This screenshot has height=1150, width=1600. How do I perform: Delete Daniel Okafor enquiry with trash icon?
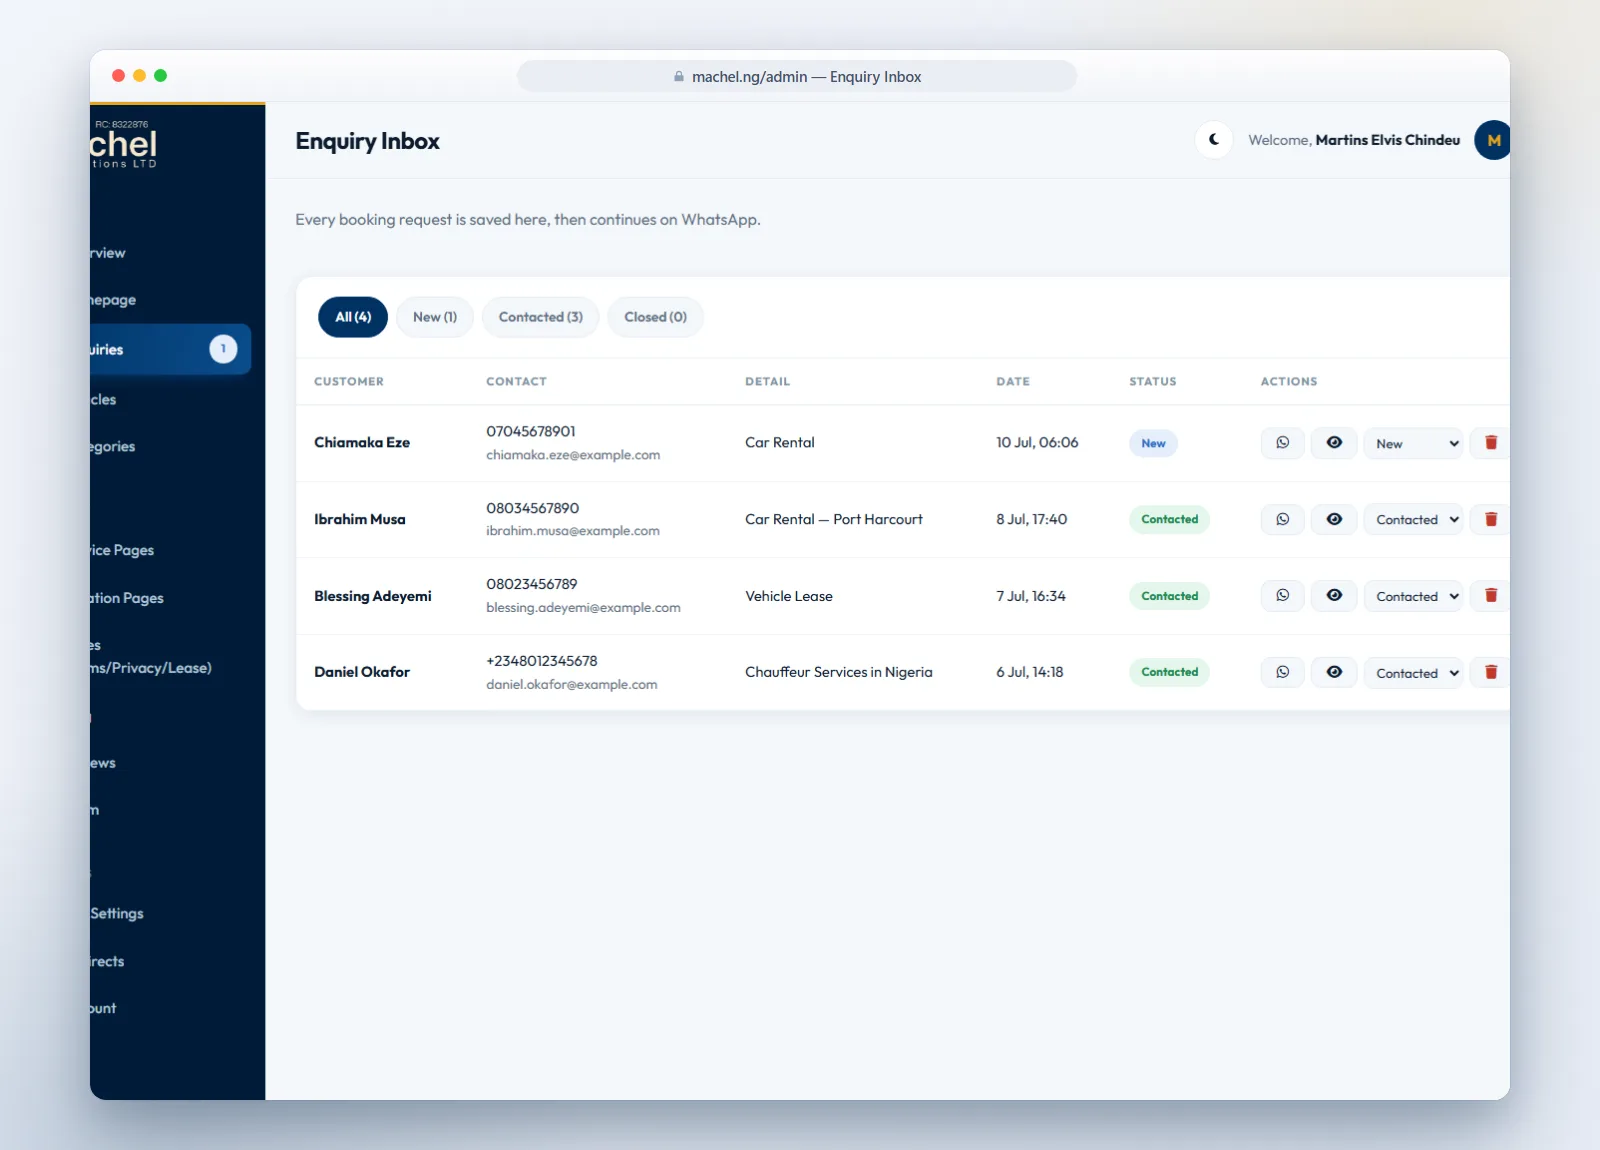pos(1490,672)
